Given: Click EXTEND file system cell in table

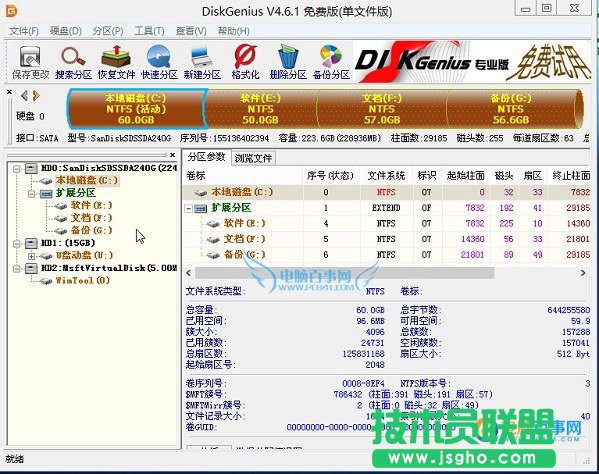Looking at the screenshot, I should click(386, 208).
